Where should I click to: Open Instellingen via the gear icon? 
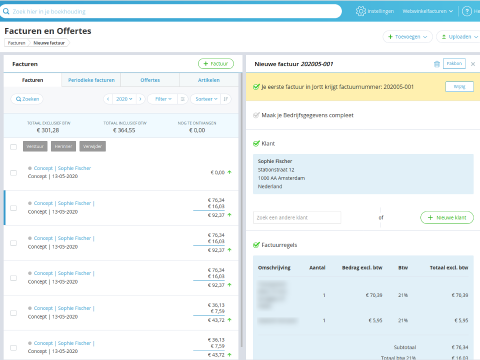coord(361,11)
